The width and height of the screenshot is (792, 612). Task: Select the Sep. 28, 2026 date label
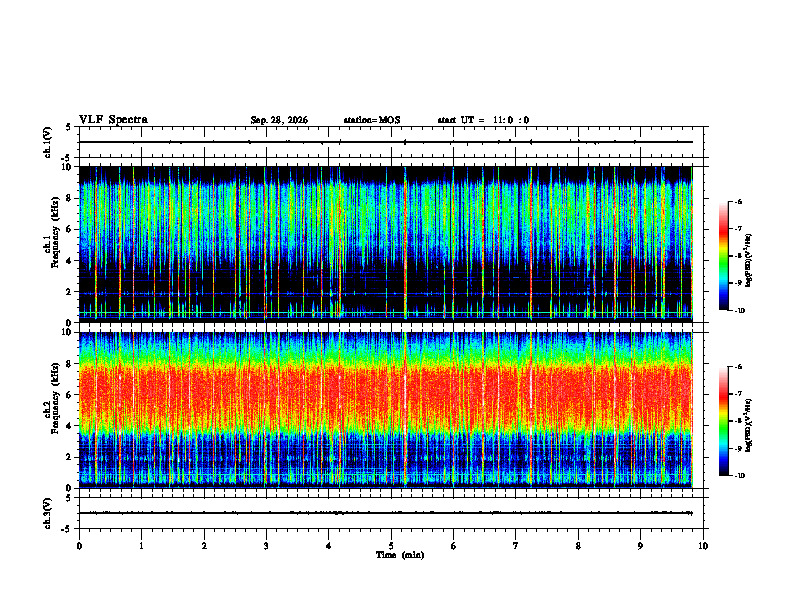tap(279, 120)
